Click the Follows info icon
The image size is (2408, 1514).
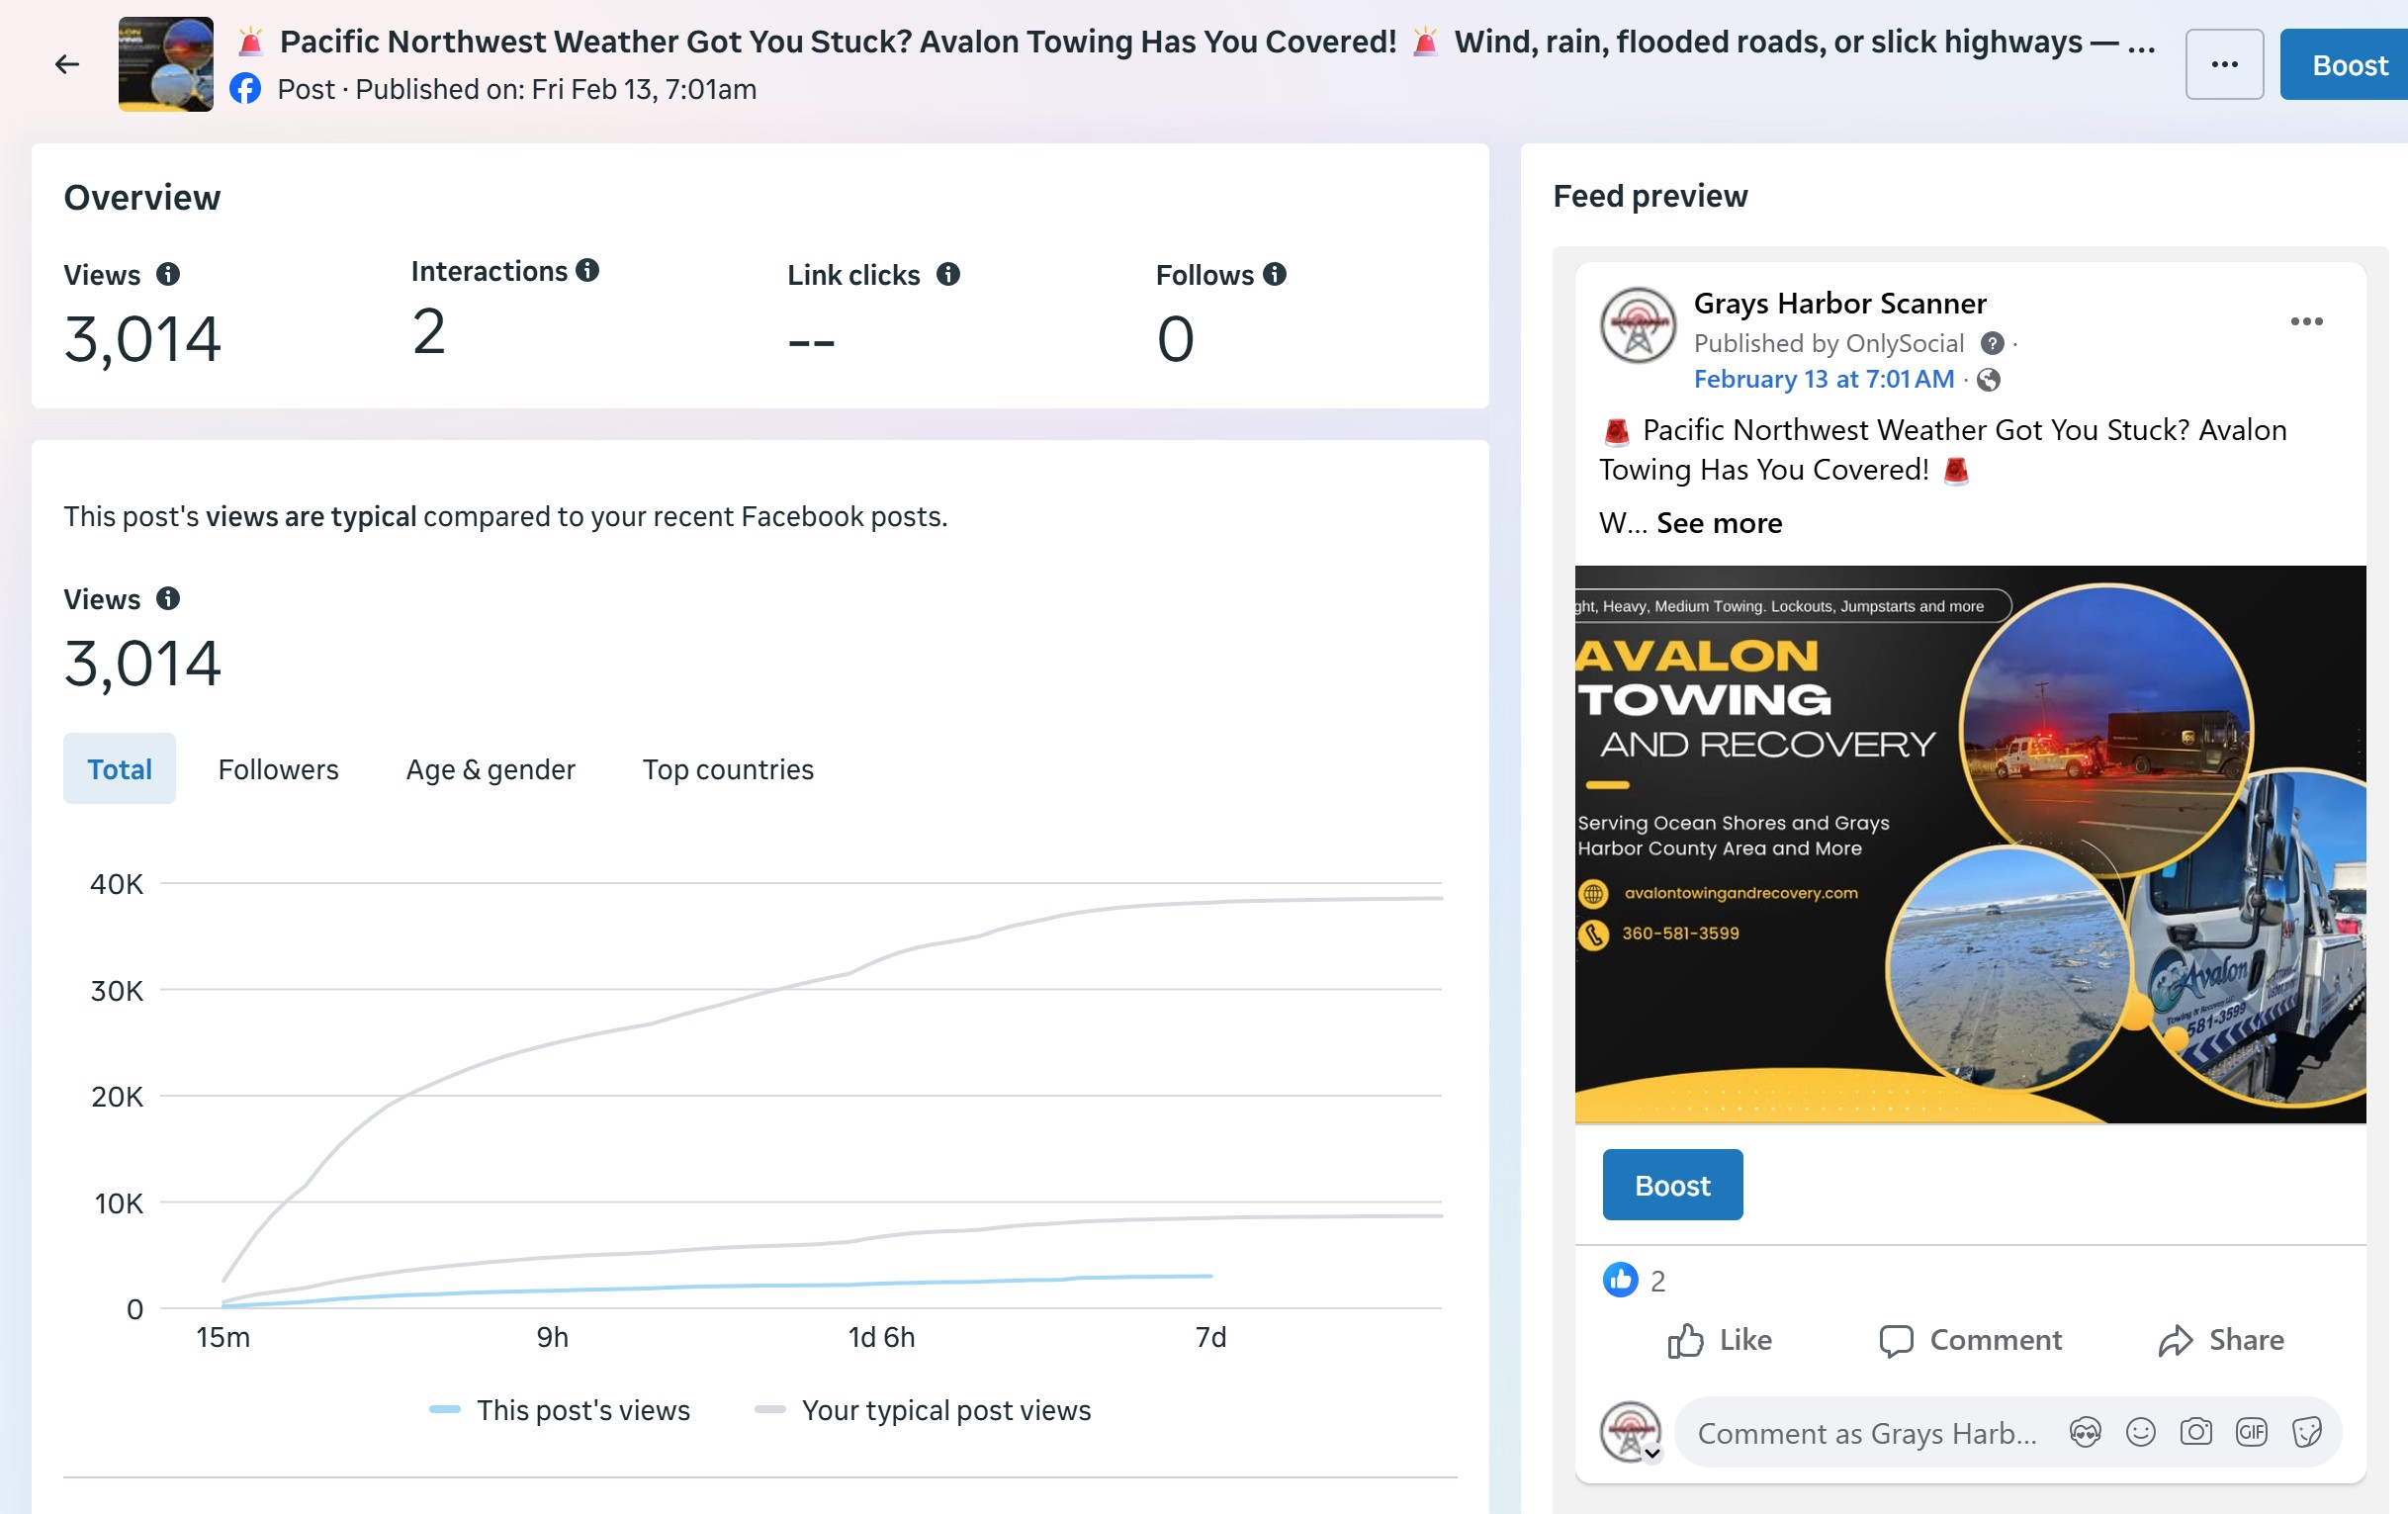click(1274, 274)
